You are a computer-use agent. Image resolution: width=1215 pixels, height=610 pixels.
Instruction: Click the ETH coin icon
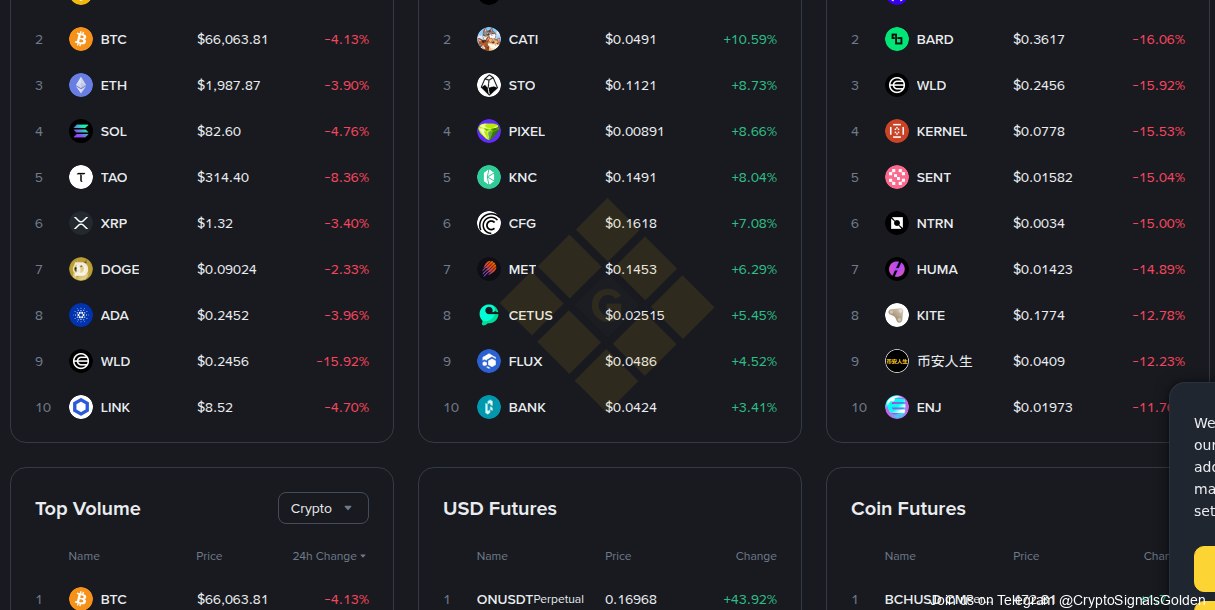pyautogui.click(x=81, y=86)
